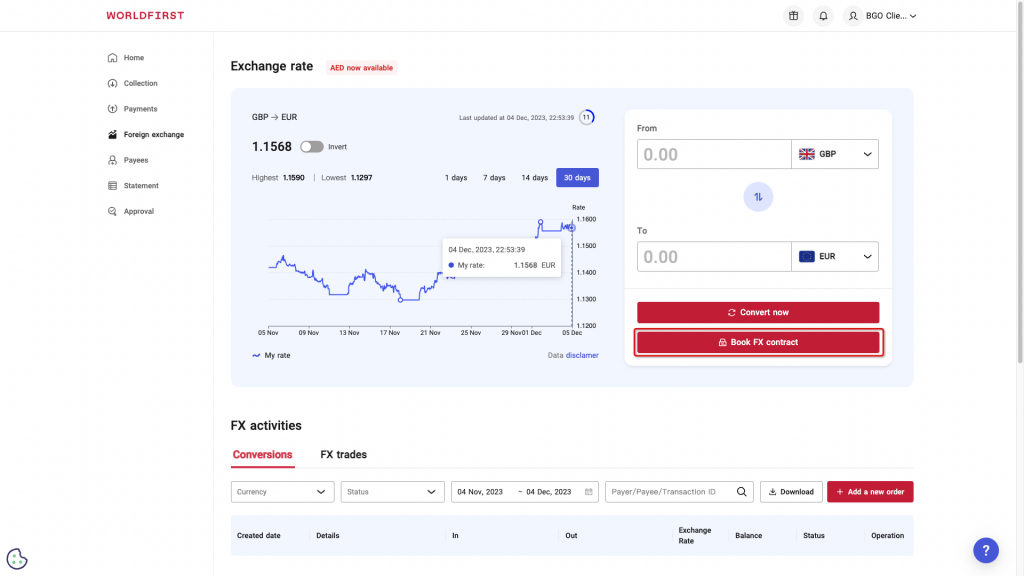Viewport: 1024px width, 576px height.
Task: Open Payees in the sidebar
Action: pyautogui.click(x=135, y=160)
